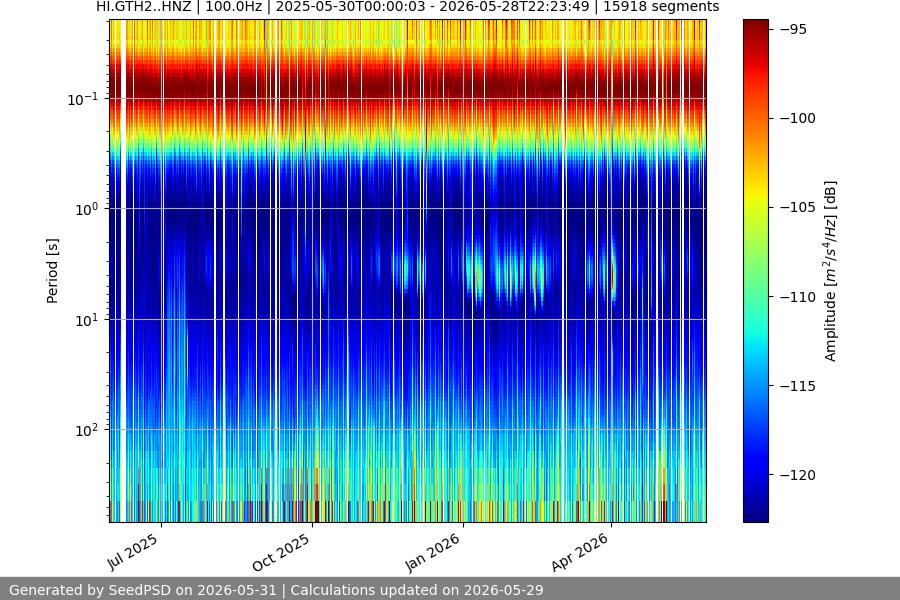The width and height of the screenshot is (900, 600).
Task: Click the −95 colorbar tick label
Action: pyautogui.click(x=793, y=29)
